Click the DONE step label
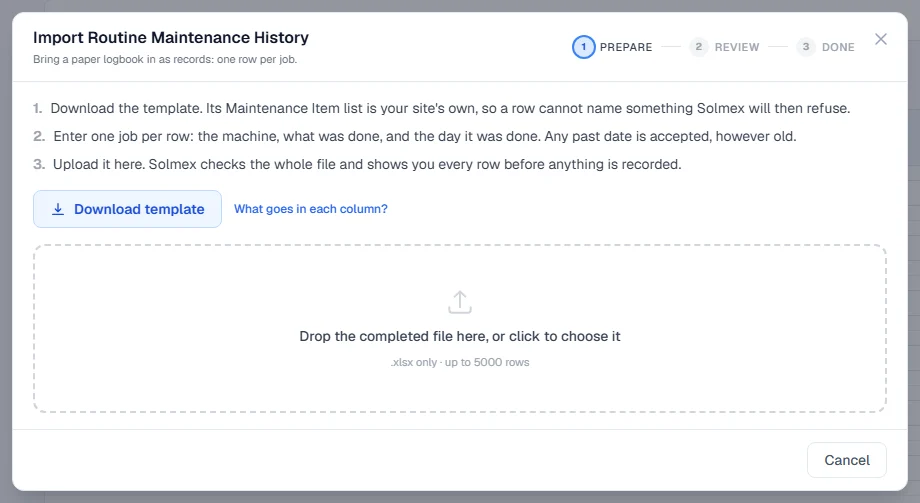This screenshot has height=503, width=920. click(x=838, y=47)
